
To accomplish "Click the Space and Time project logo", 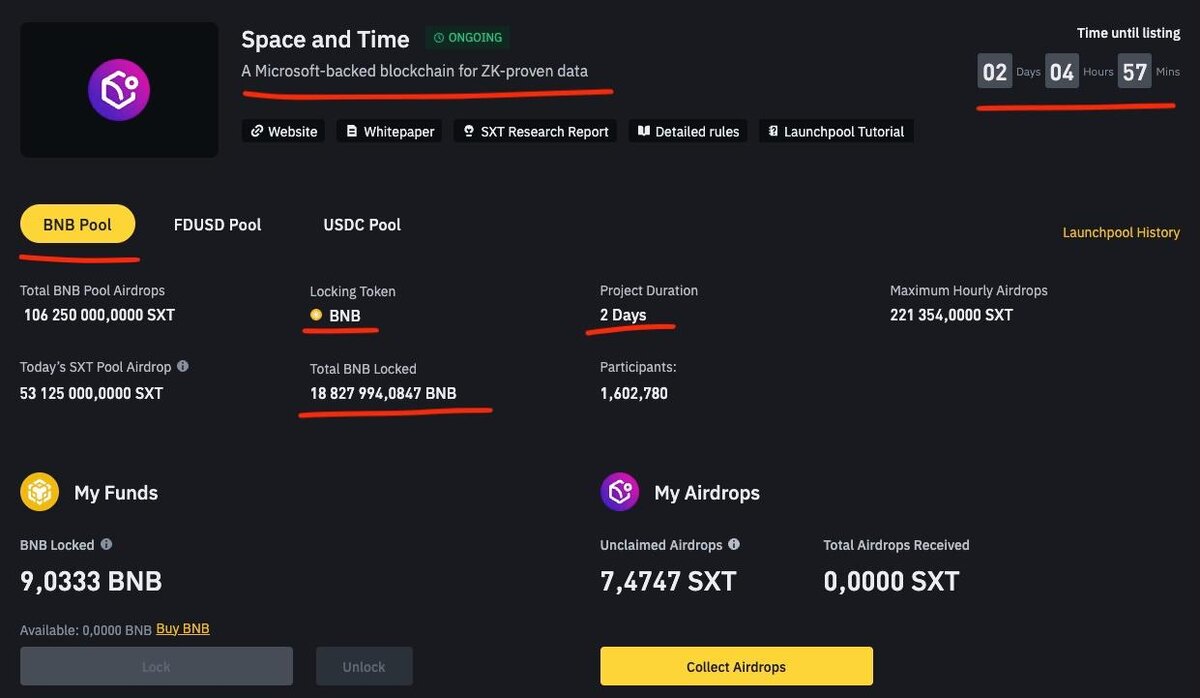I will click(119, 90).
